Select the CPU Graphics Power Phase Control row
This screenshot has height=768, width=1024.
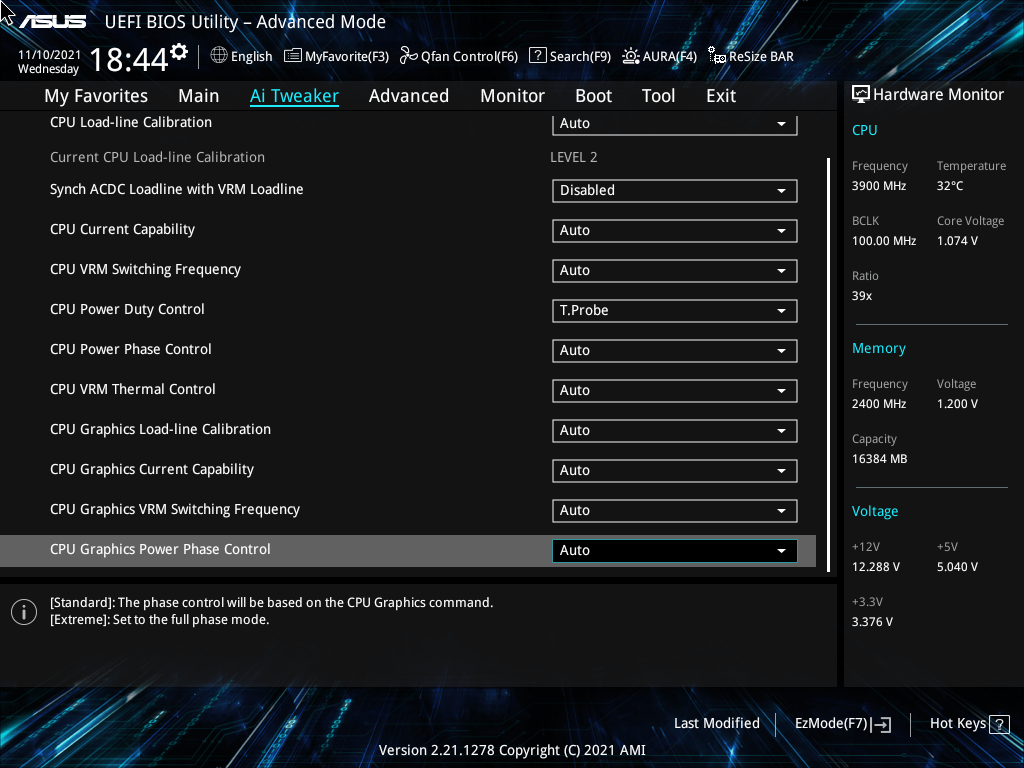point(408,551)
